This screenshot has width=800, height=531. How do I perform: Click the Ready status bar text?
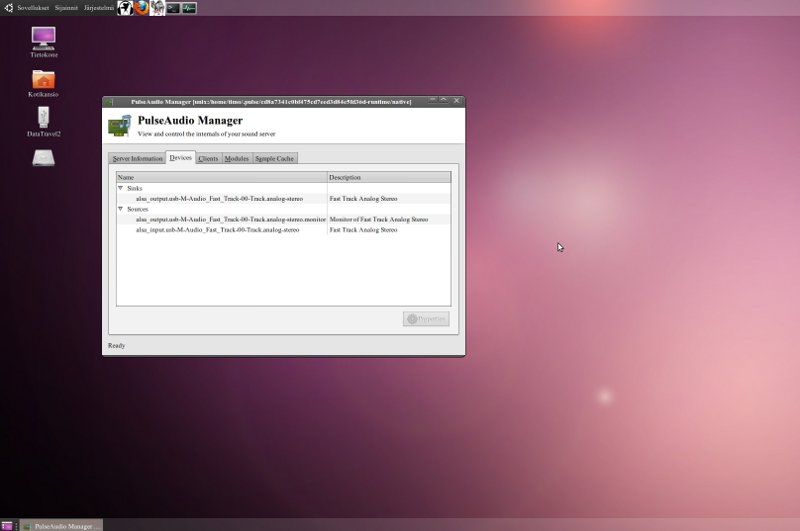[x=116, y=345]
